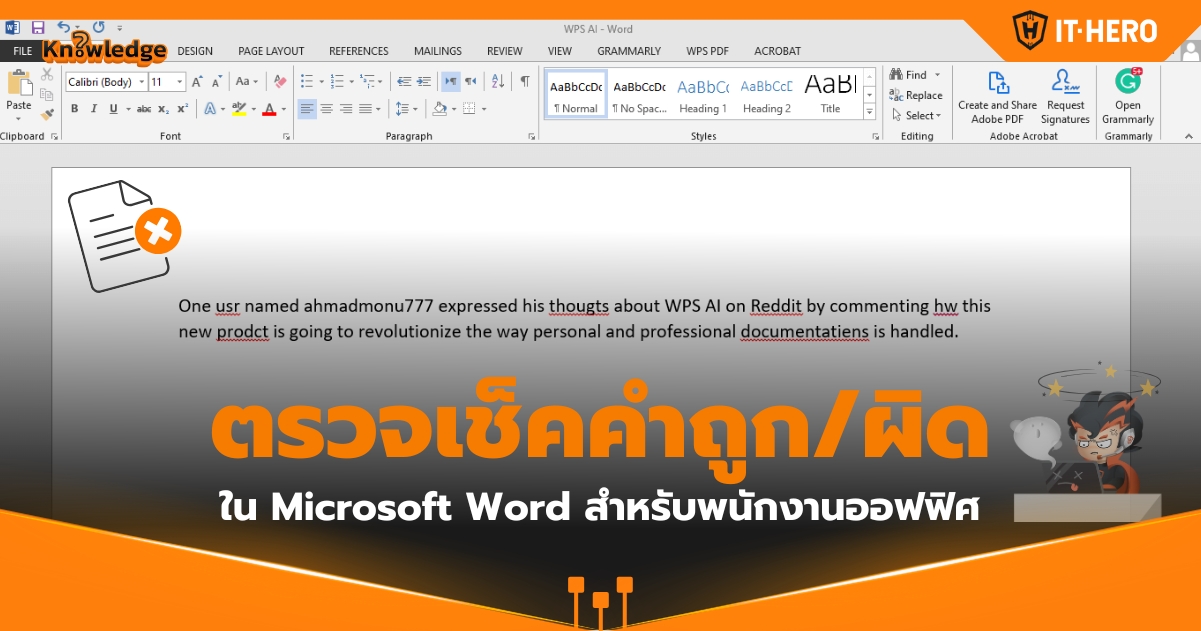Click the Center alignment icon
Viewport: 1201px width, 631px height.
(x=327, y=109)
